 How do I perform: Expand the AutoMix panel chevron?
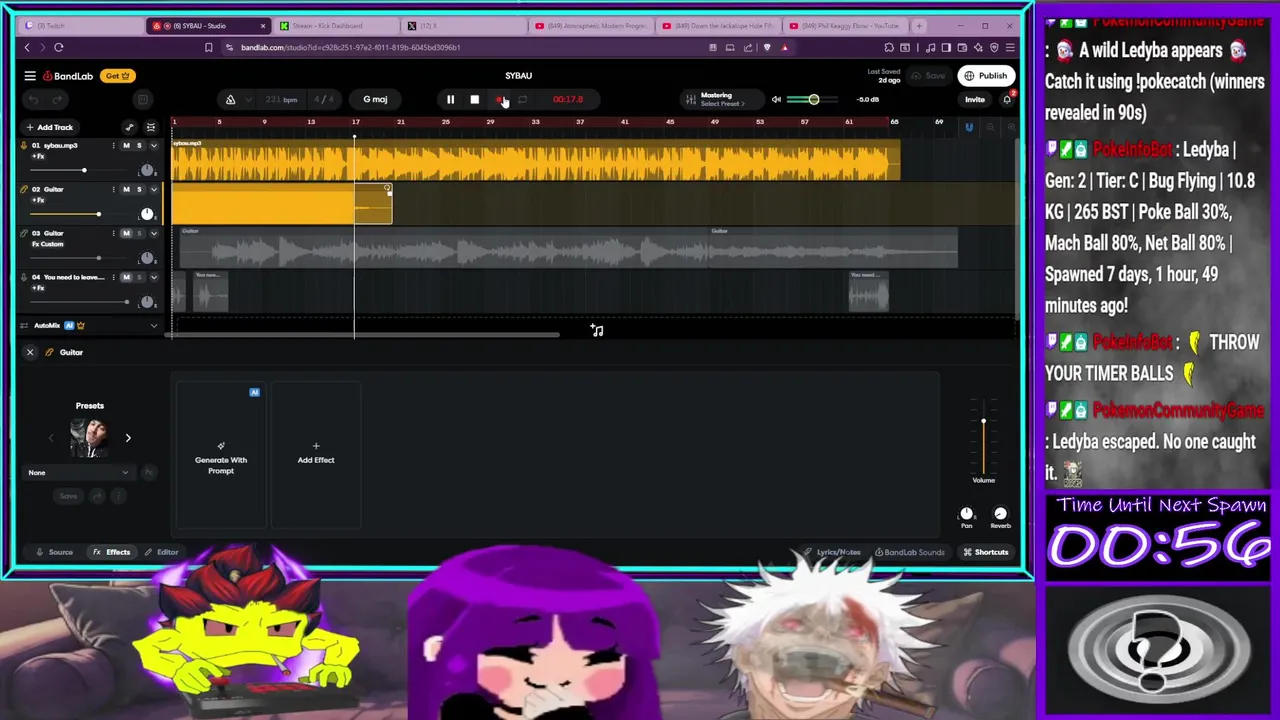pyautogui.click(x=153, y=325)
